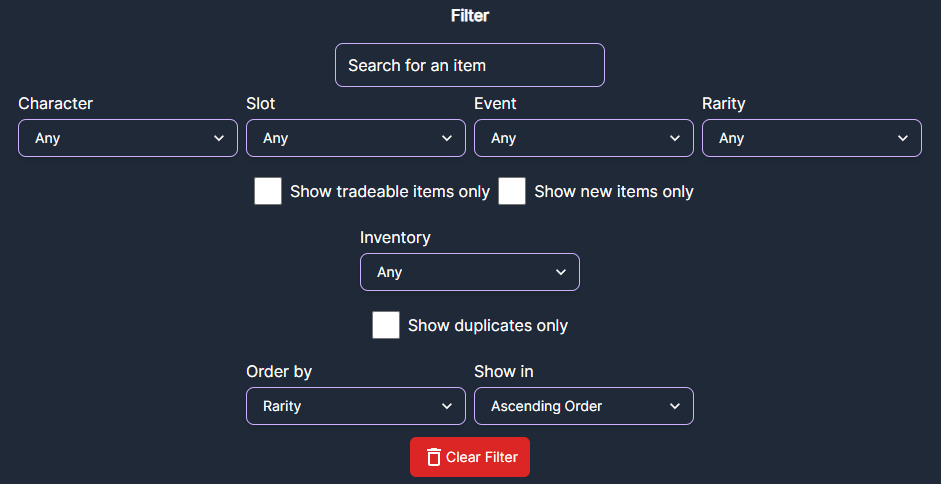The height and width of the screenshot is (484, 941).
Task: Open the Show in Ascending Order dropdown
Action: pyautogui.click(x=584, y=406)
